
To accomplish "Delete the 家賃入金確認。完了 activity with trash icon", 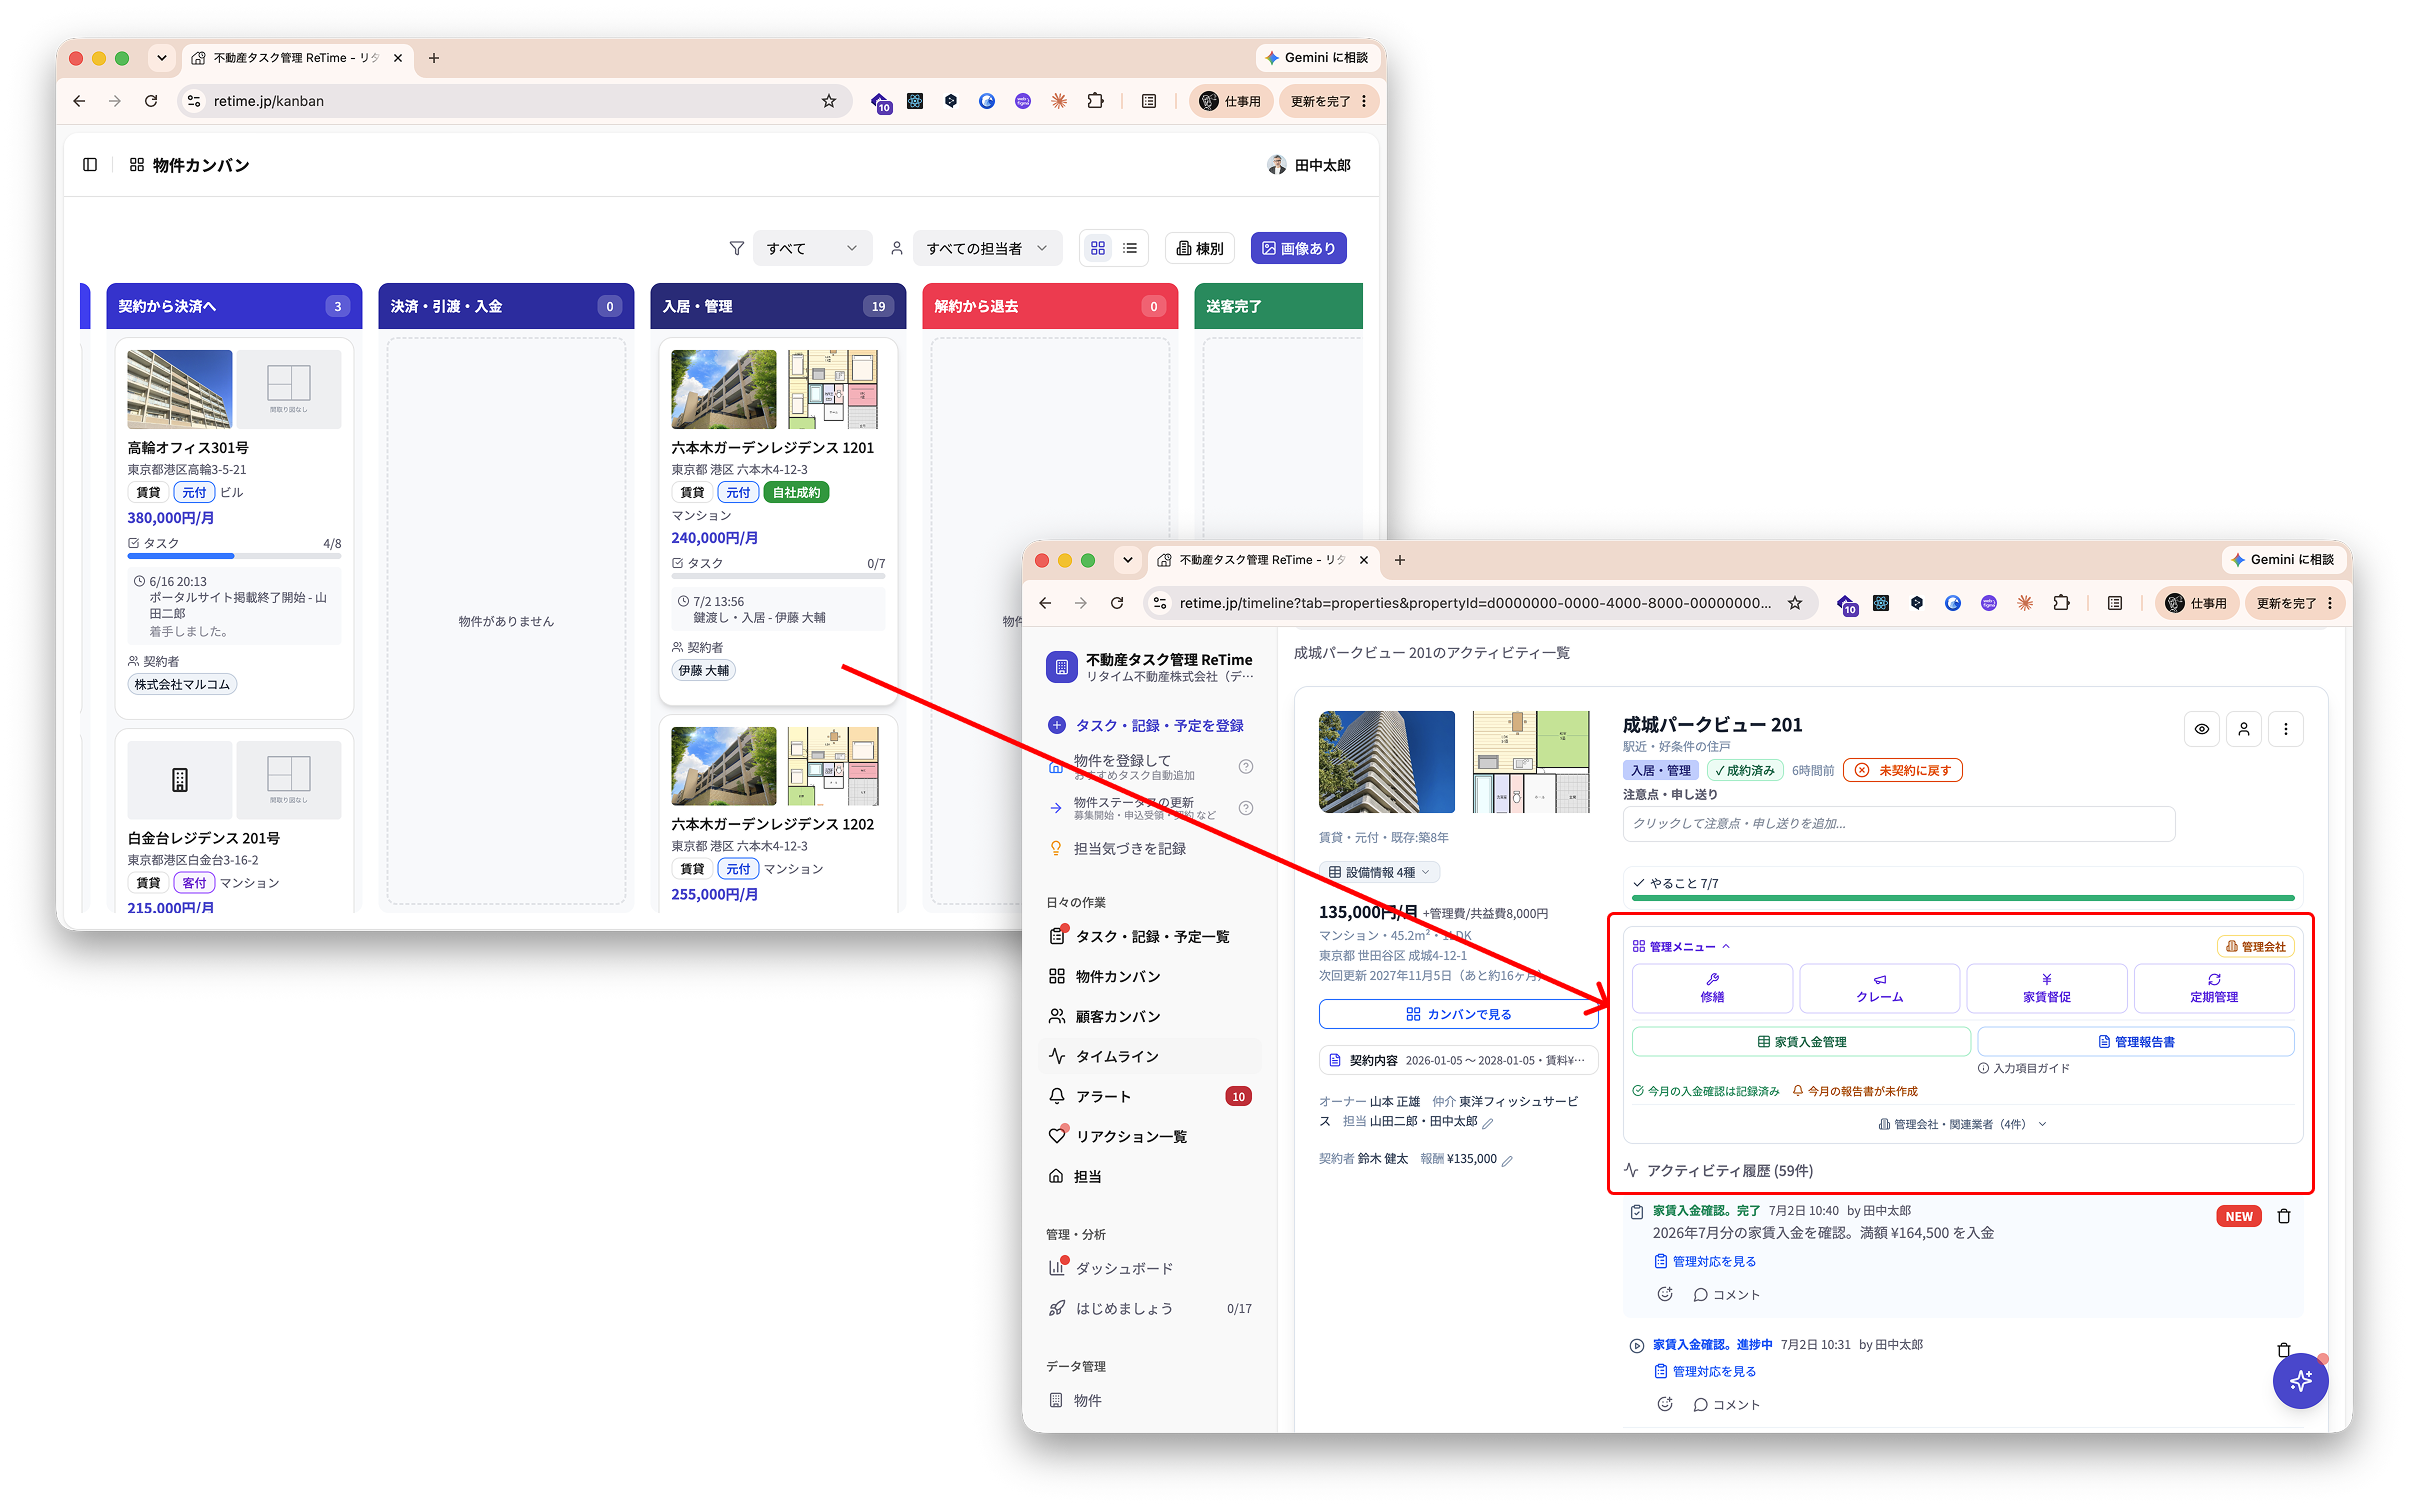I will (x=2284, y=1216).
